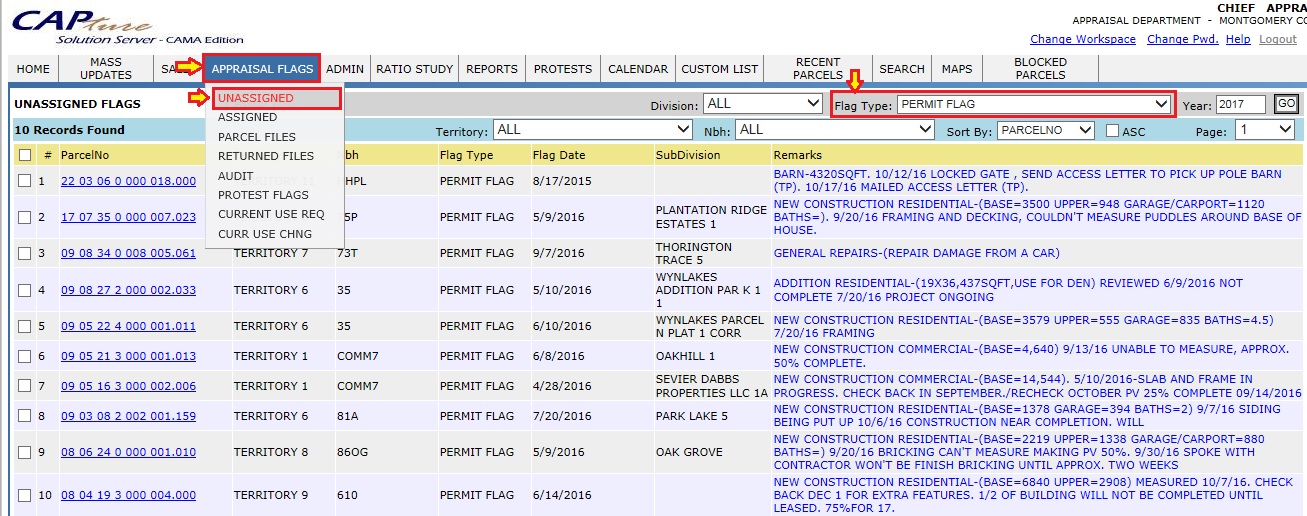Choose a page from Page dropdown

pyautogui.click(x=1264, y=130)
